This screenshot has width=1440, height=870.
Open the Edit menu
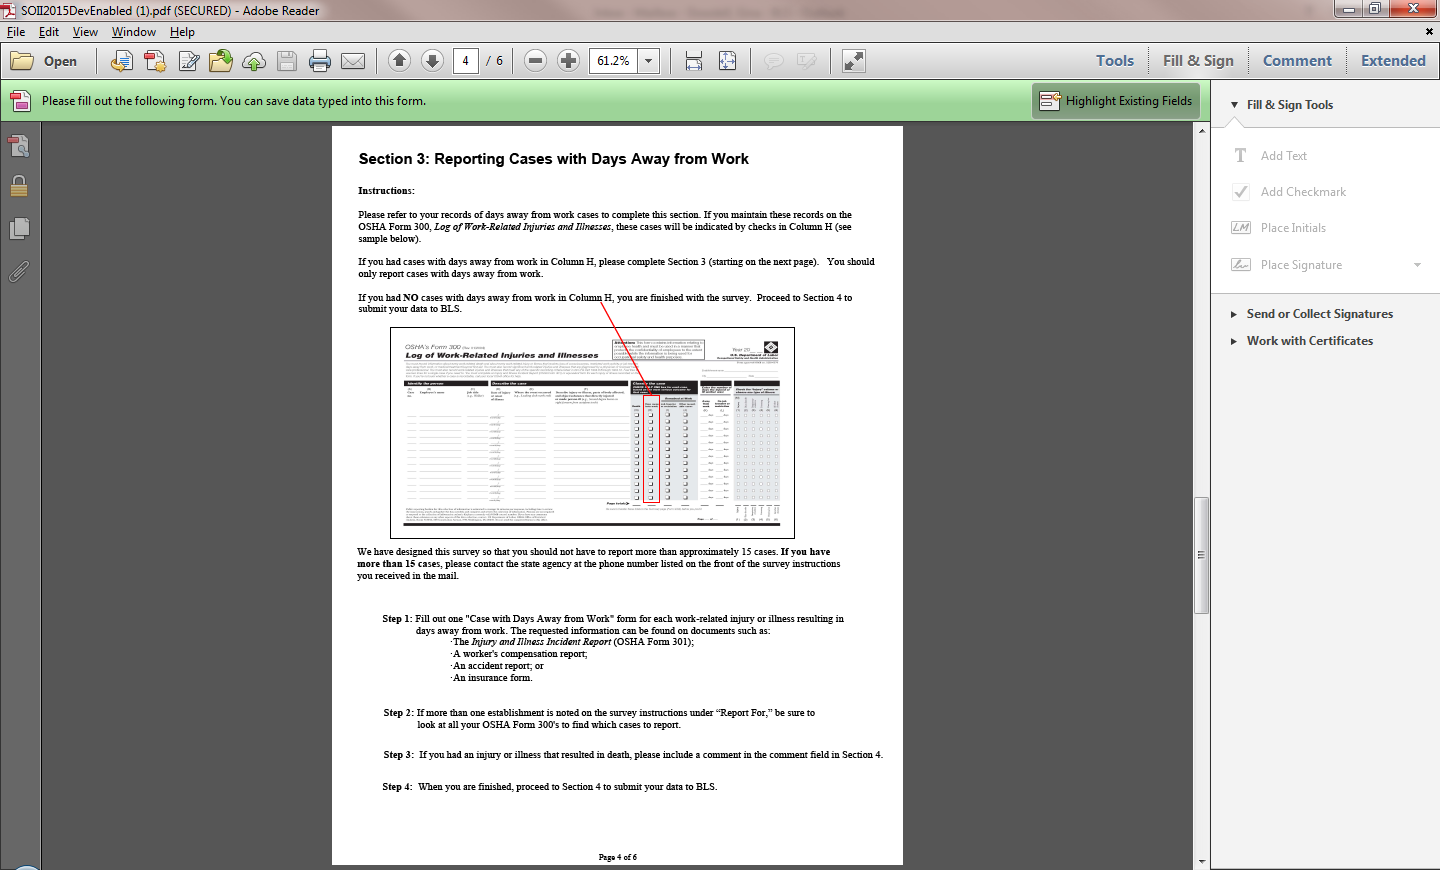click(x=49, y=32)
